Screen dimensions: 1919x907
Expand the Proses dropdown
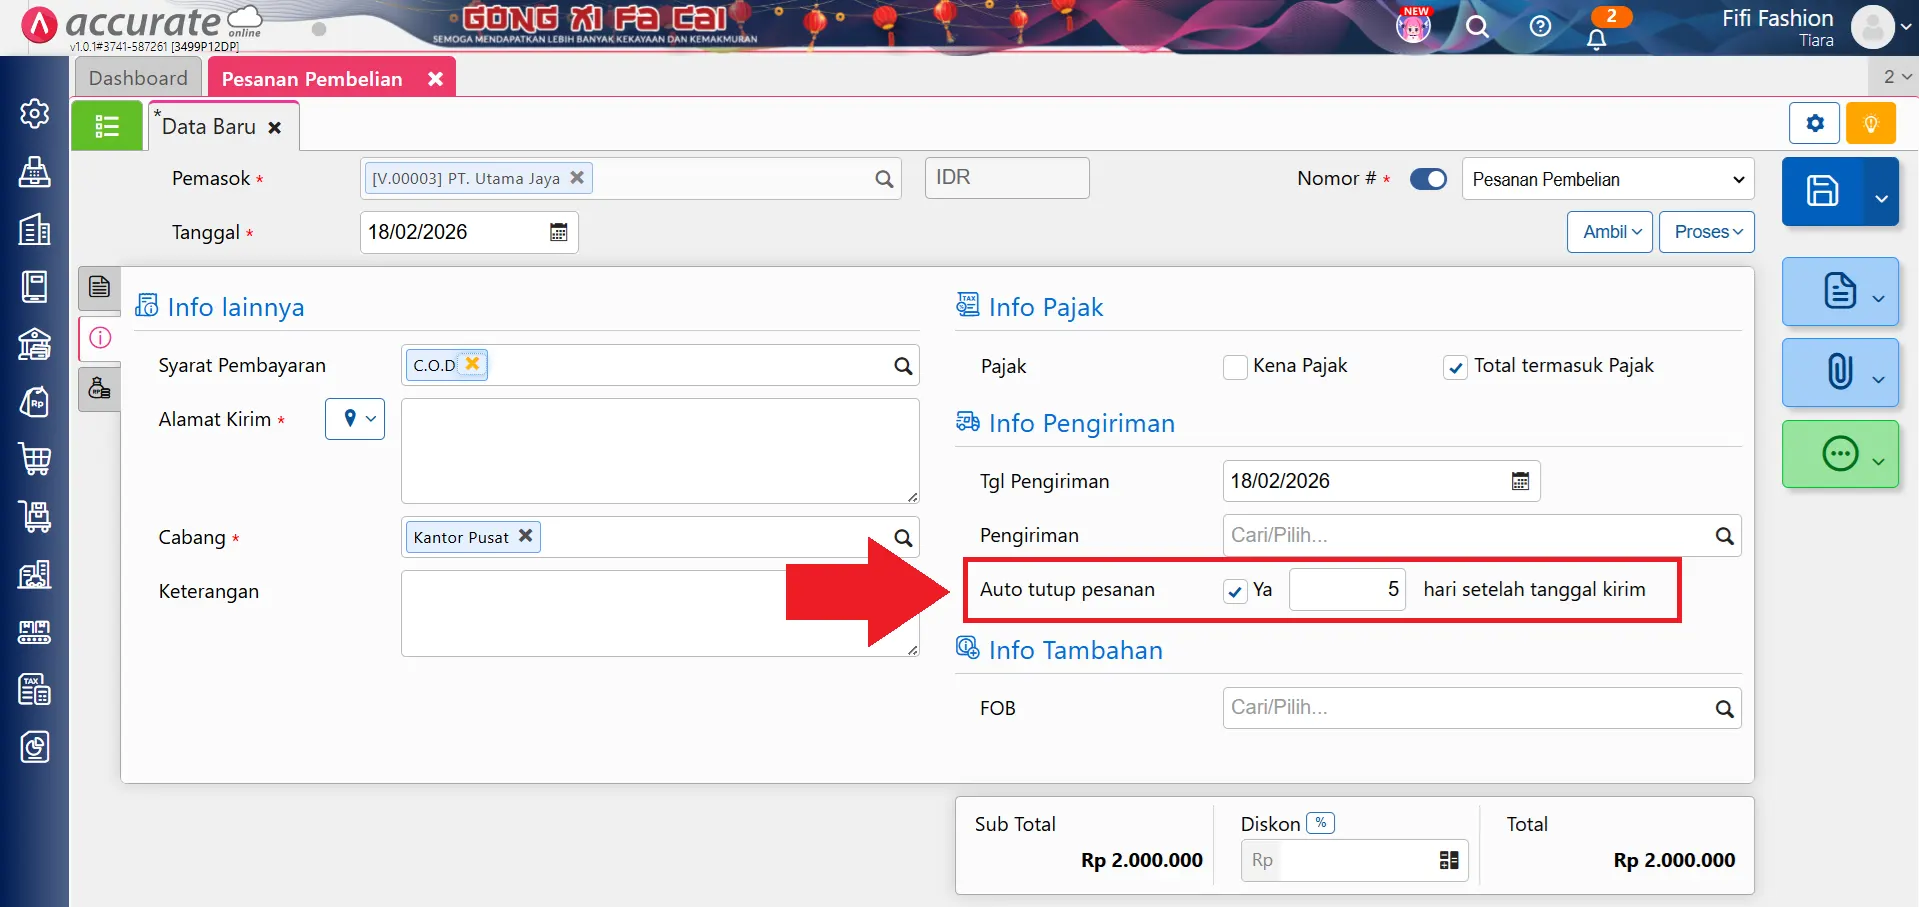[x=1706, y=232]
